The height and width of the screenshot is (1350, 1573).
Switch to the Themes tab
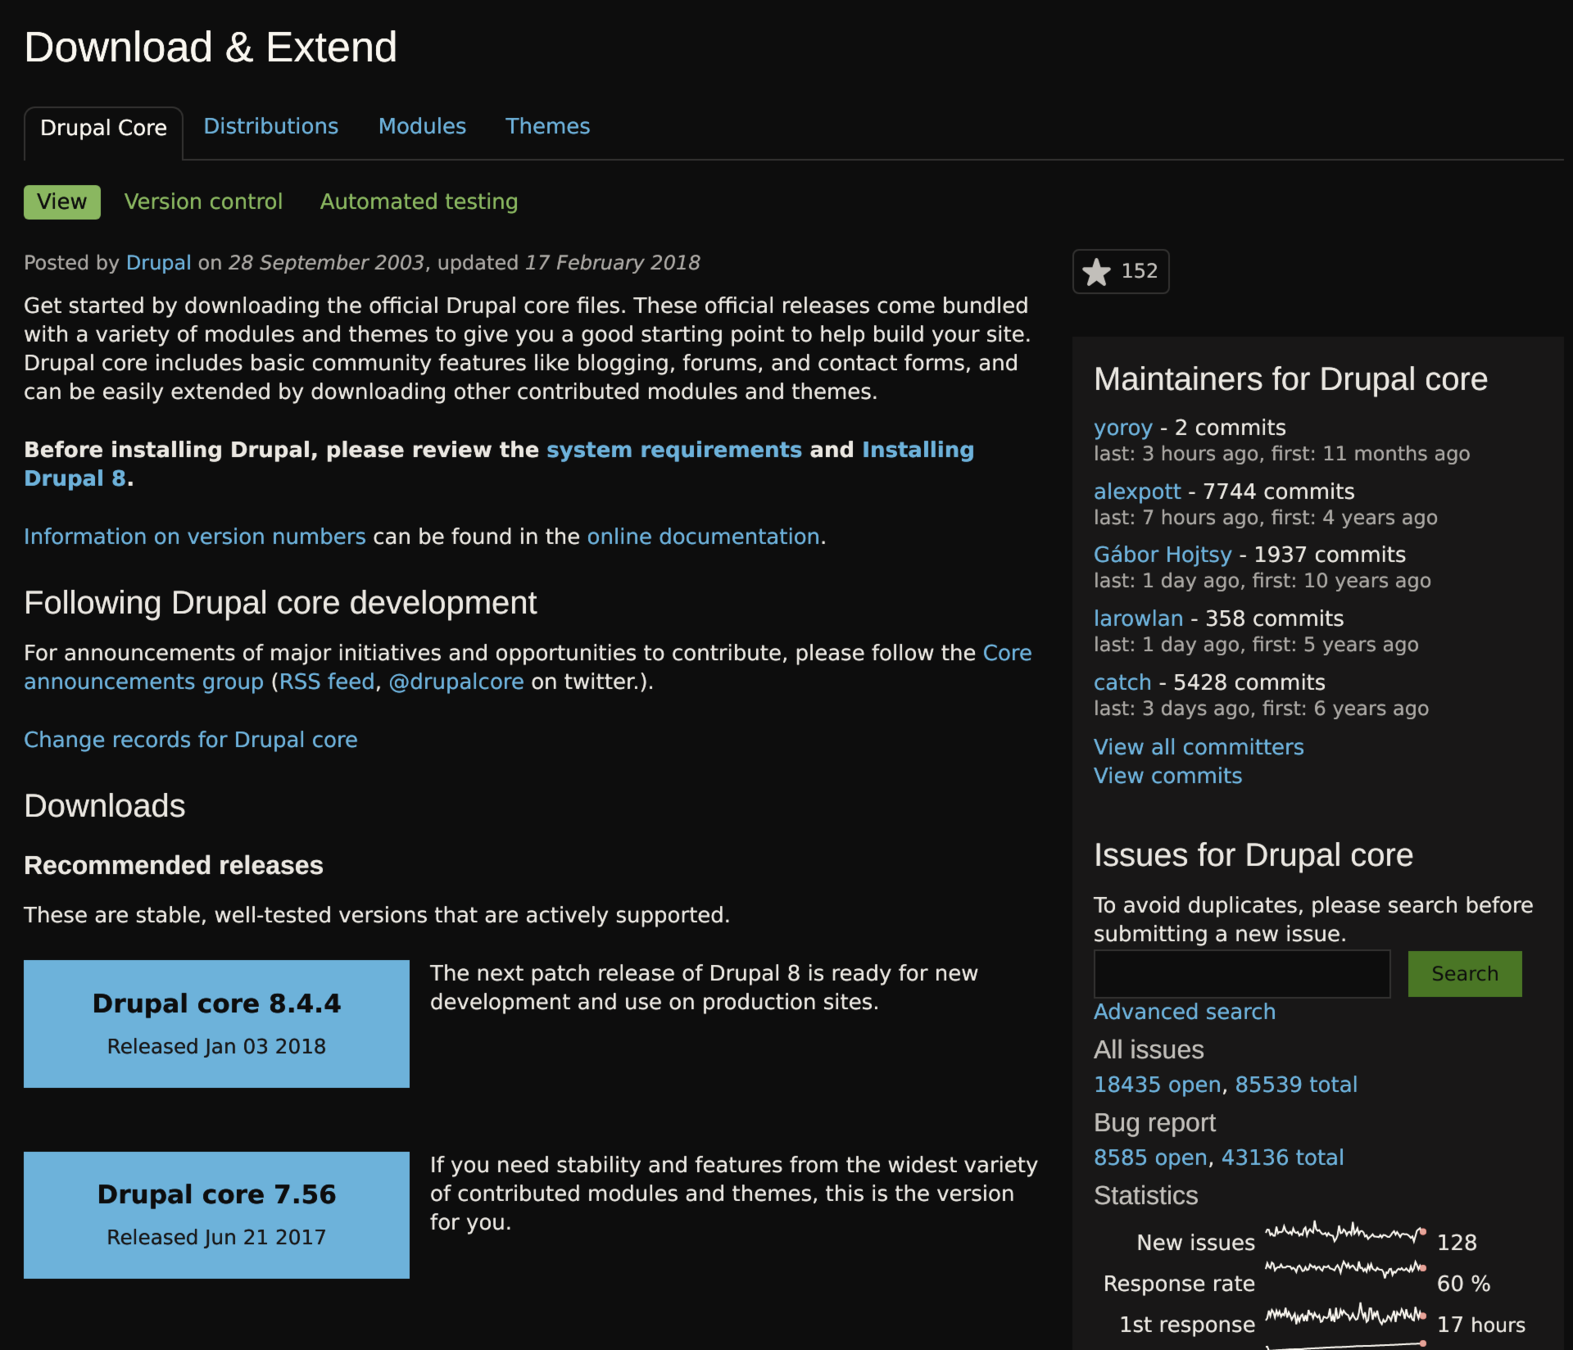click(547, 126)
